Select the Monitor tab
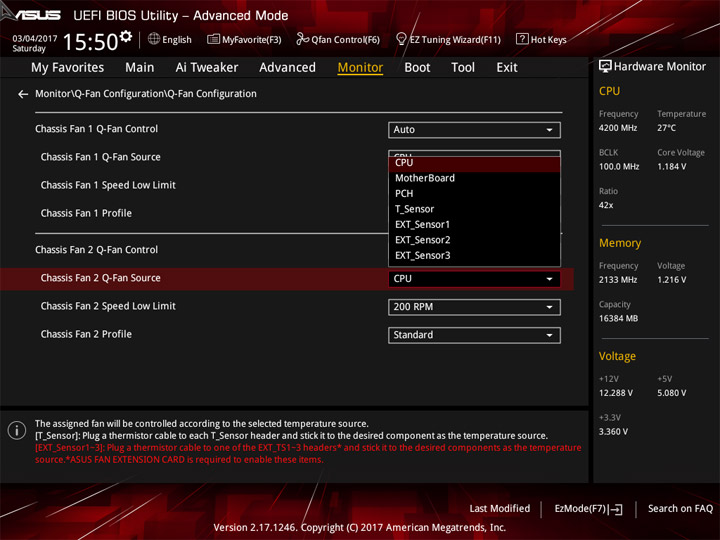This screenshot has height=540, width=720. 360,68
